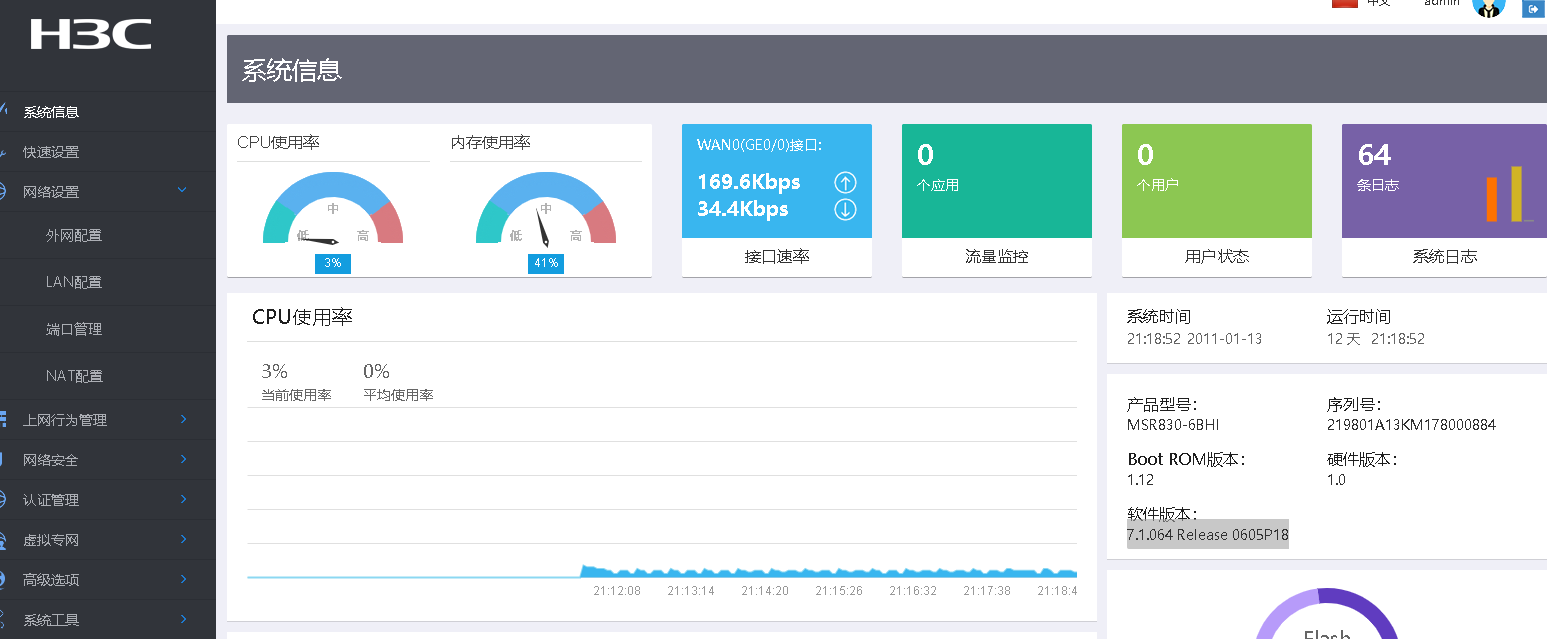The image size is (1547, 639).
Task: Open the admin user avatar
Action: (1488, 7)
